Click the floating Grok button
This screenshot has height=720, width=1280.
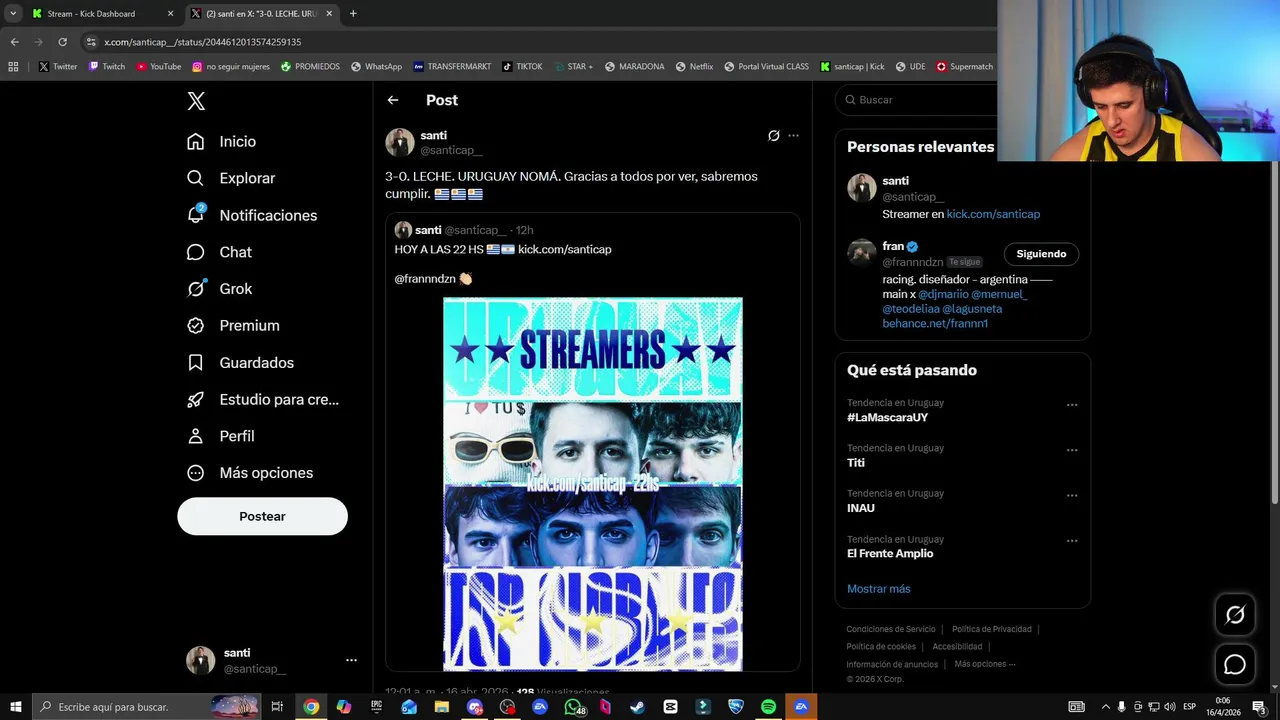pyautogui.click(x=1235, y=615)
